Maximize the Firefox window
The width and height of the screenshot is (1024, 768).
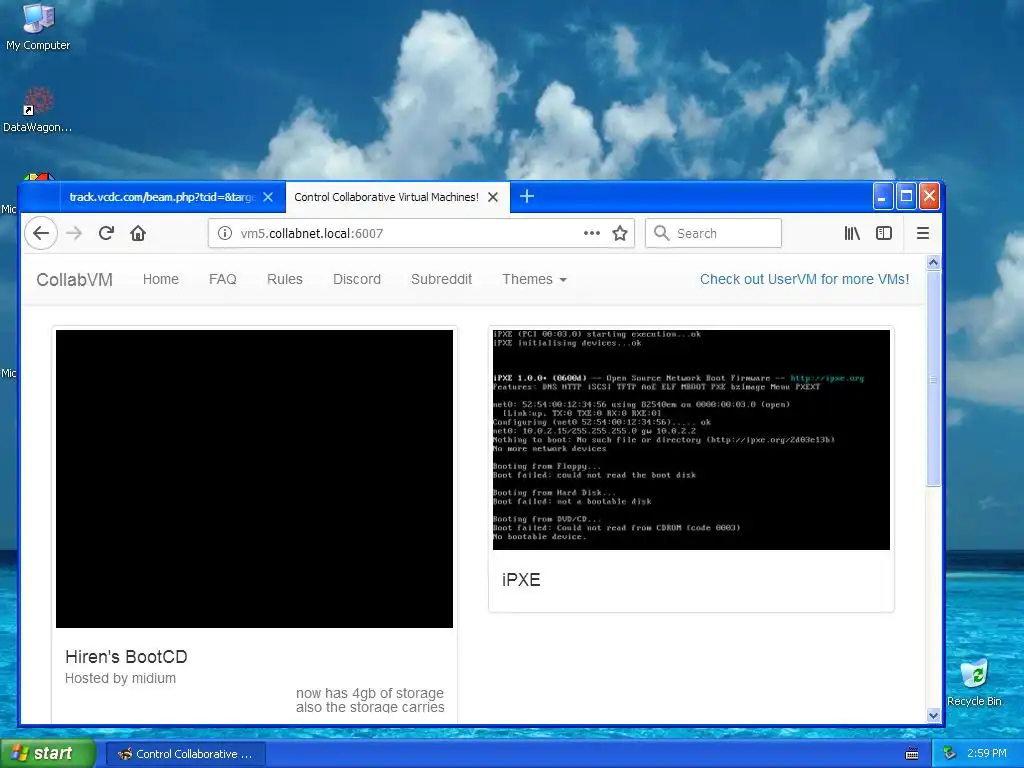click(906, 197)
